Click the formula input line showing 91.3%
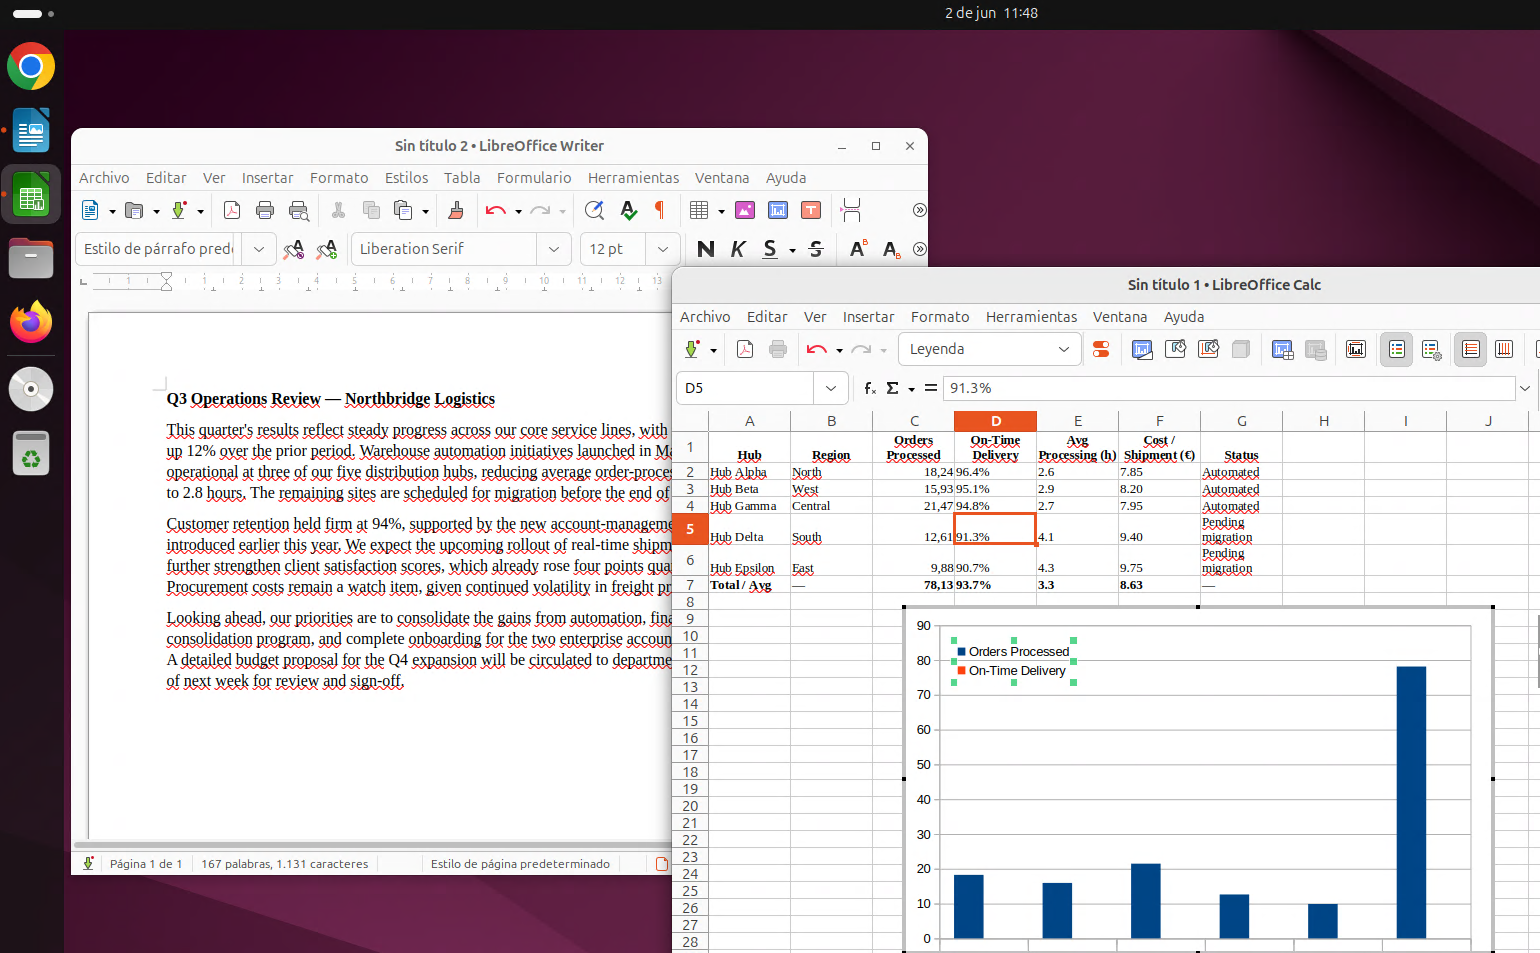Screen dimensions: 1540x953 tap(1229, 388)
